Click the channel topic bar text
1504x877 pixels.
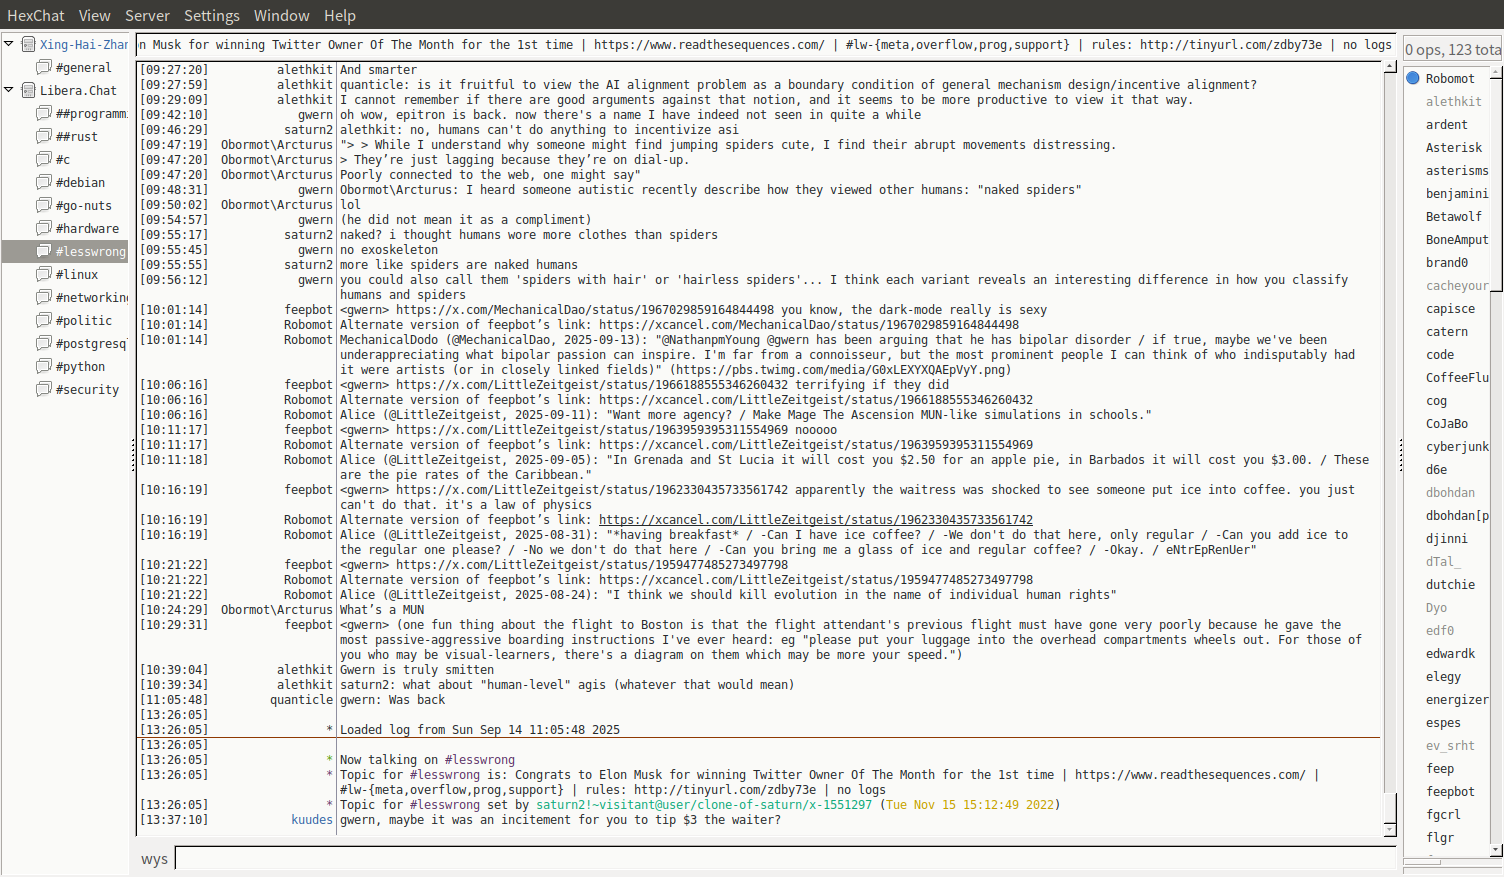pos(765,45)
